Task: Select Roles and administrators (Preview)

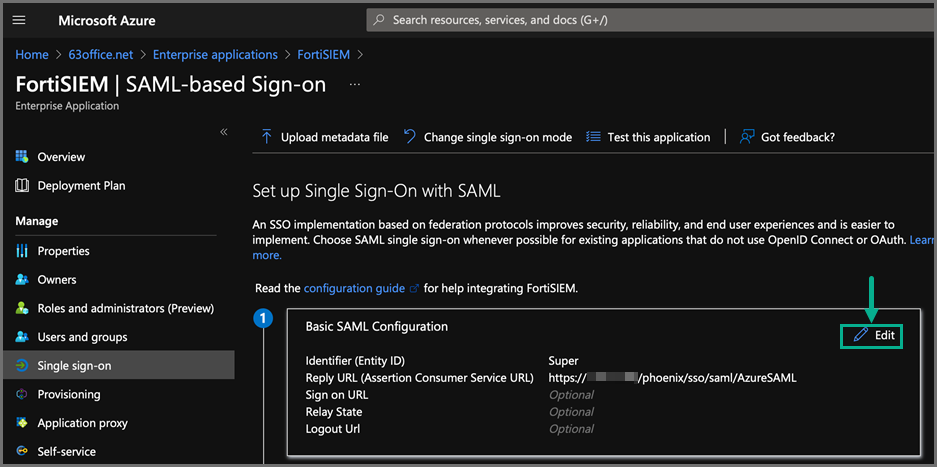Action: tap(125, 308)
